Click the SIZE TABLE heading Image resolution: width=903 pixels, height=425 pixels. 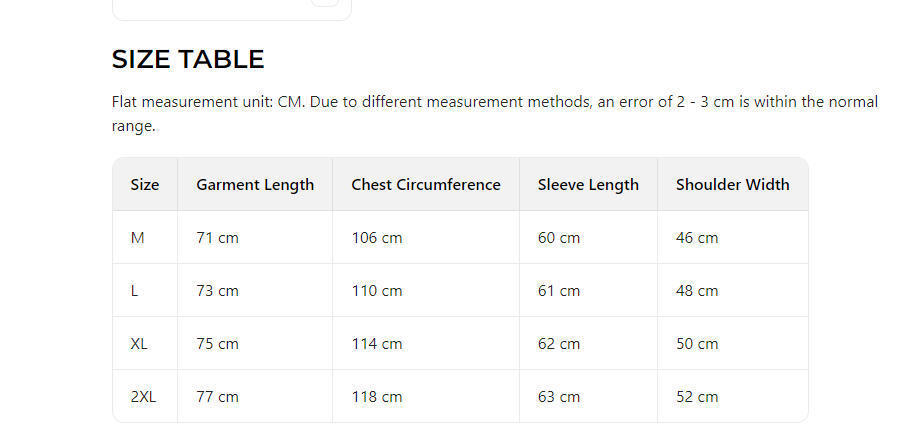(188, 60)
